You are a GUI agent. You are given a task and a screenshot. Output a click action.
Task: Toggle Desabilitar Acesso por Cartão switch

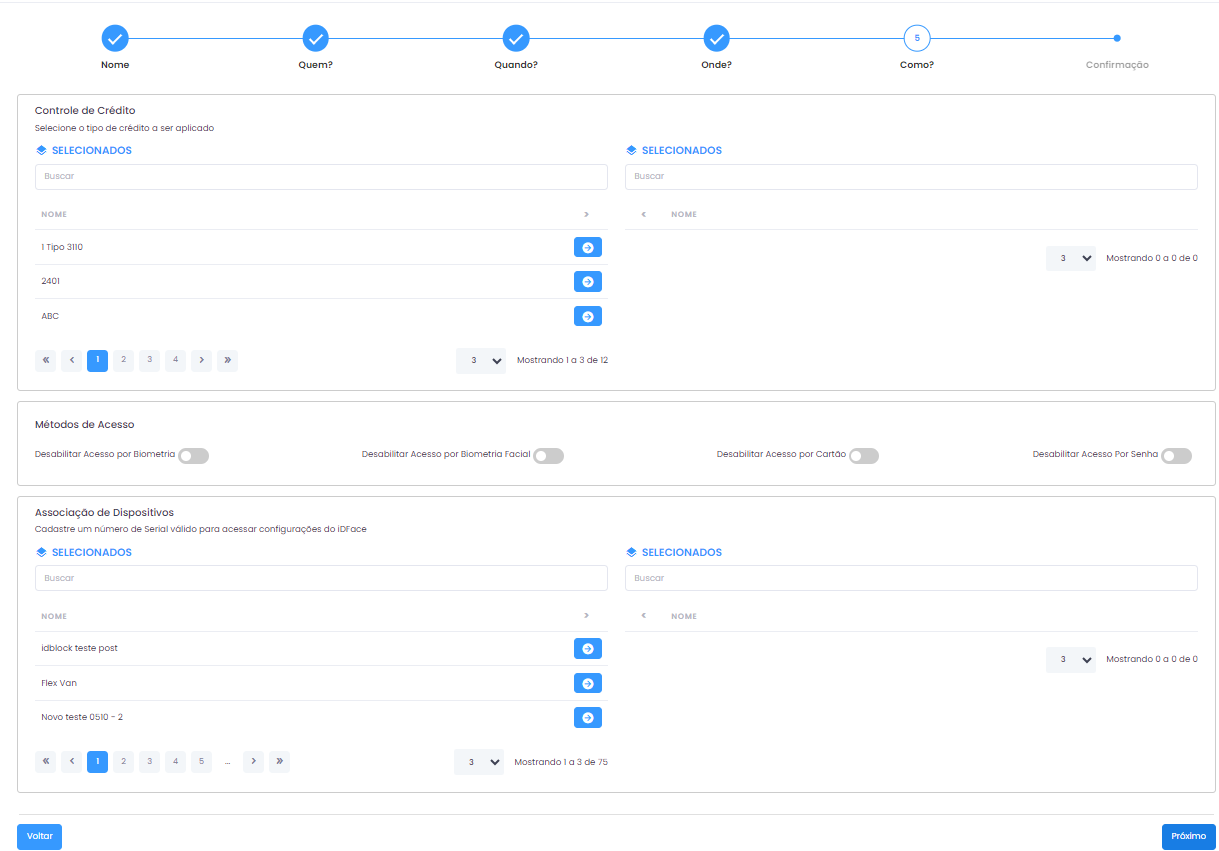pyautogui.click(x=863, y=456)
